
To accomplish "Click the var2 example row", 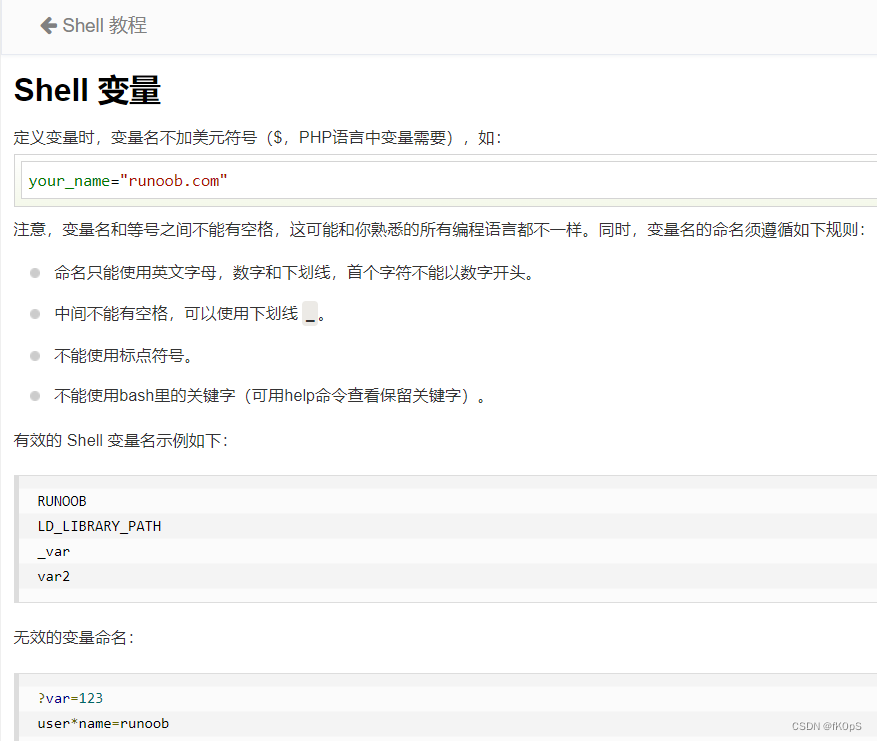I will 53,576.
